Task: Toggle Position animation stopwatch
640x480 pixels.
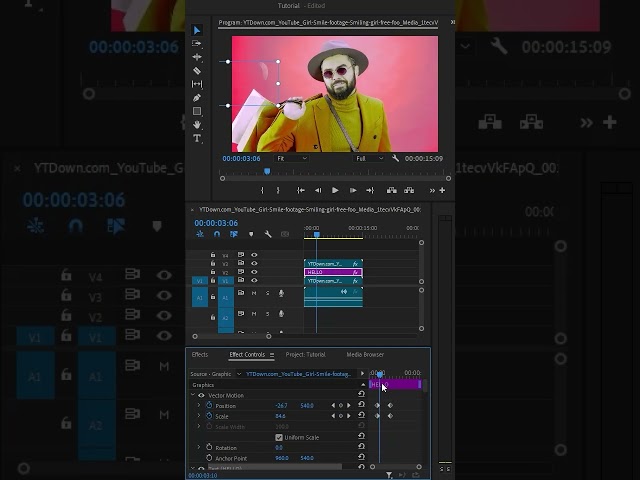Action: [209, 405]
